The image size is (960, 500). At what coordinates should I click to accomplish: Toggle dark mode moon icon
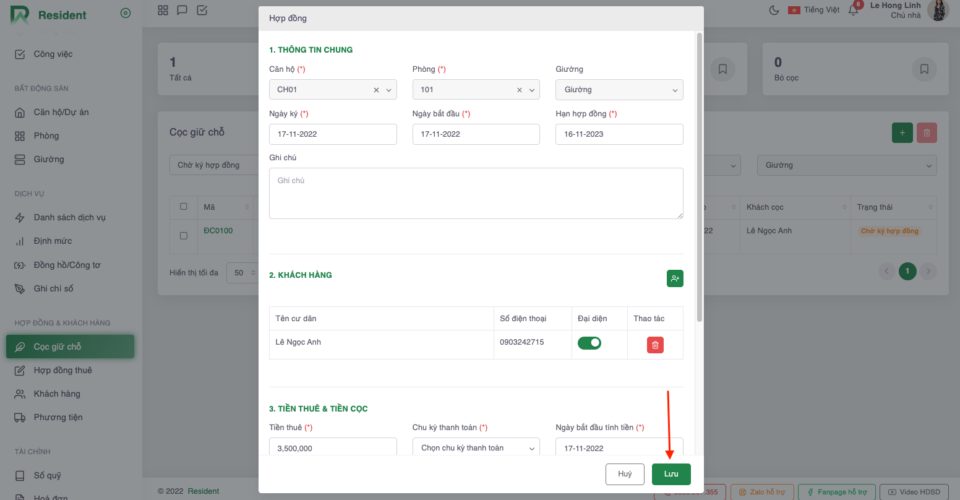773,10
